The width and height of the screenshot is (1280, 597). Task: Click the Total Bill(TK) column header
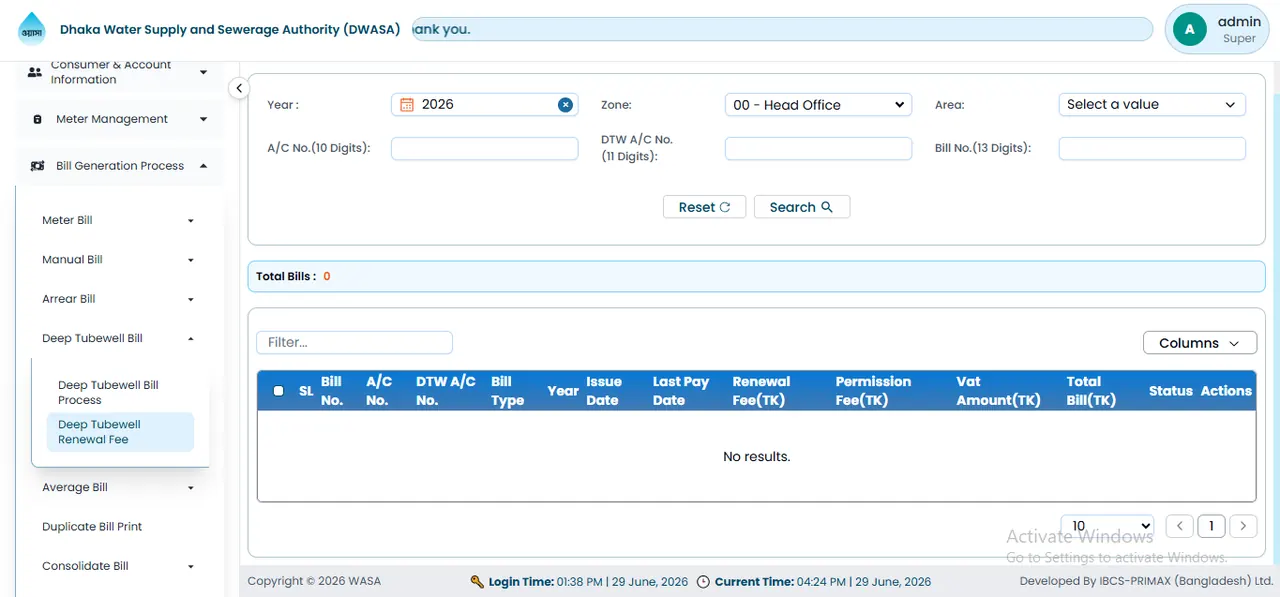point(1091,391)
